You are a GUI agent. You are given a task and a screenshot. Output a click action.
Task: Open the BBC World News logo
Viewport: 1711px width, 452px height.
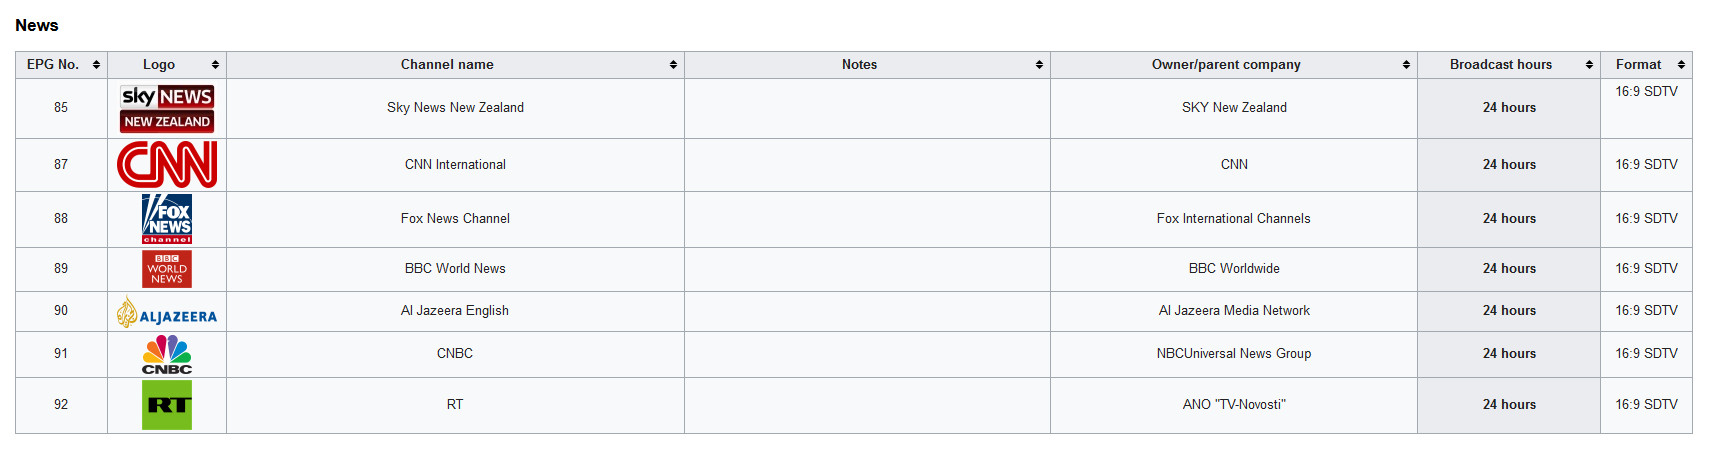pyautogui.click(x=167, y=269)
